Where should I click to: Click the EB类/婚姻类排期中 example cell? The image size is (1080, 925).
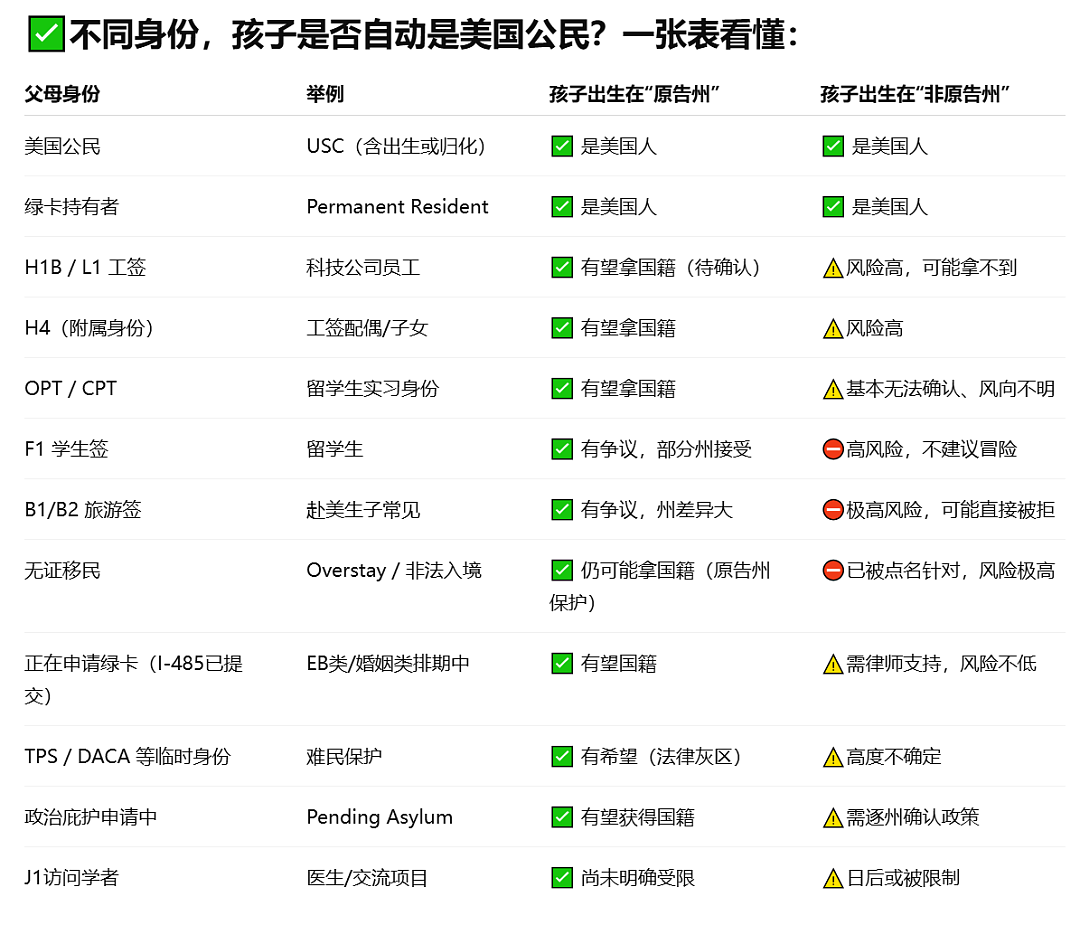388,663
